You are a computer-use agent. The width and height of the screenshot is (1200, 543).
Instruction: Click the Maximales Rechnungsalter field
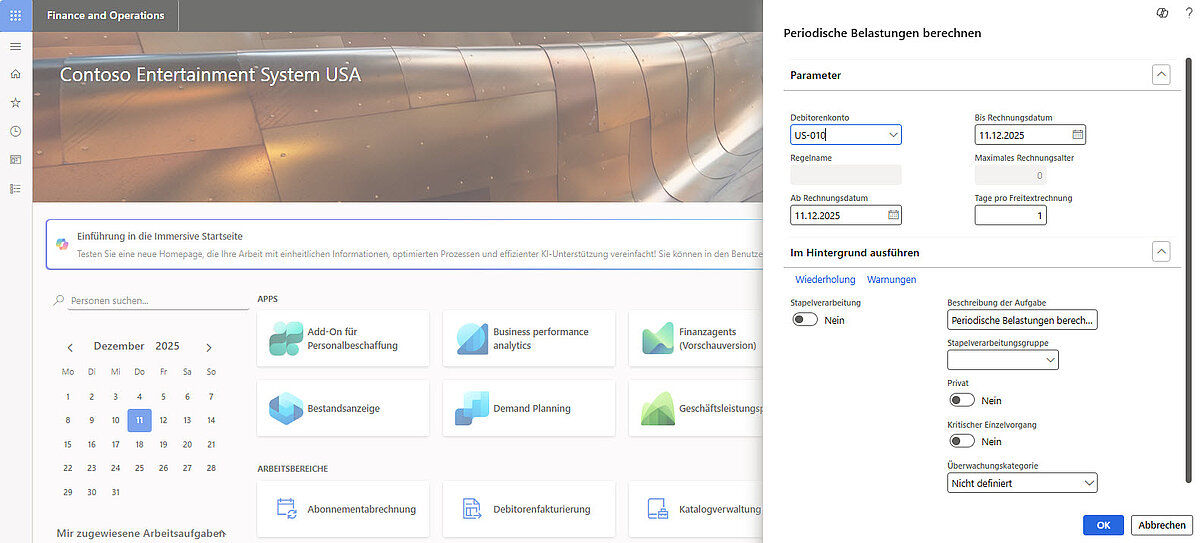click(1010, 175)
